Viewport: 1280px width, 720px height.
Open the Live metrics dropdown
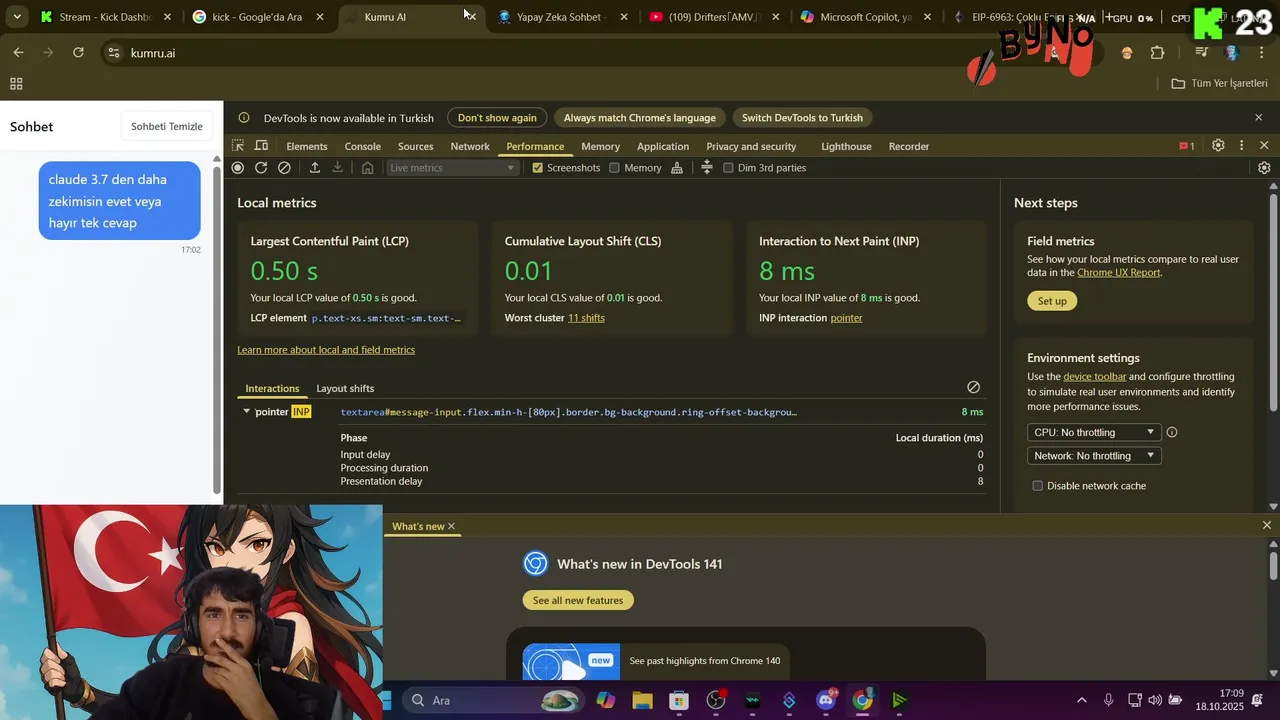coord(453,168)
